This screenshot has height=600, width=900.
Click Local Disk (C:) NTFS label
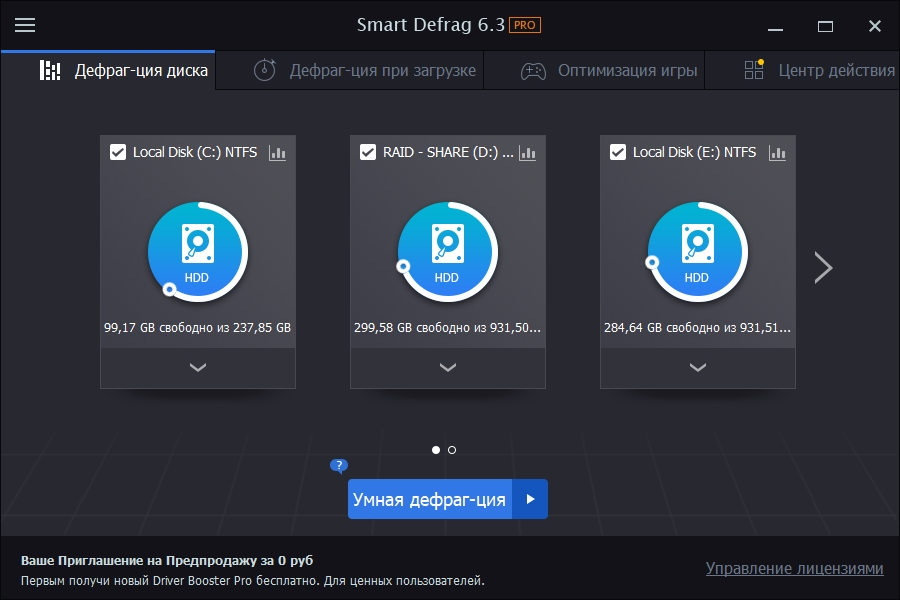[195, 152]
